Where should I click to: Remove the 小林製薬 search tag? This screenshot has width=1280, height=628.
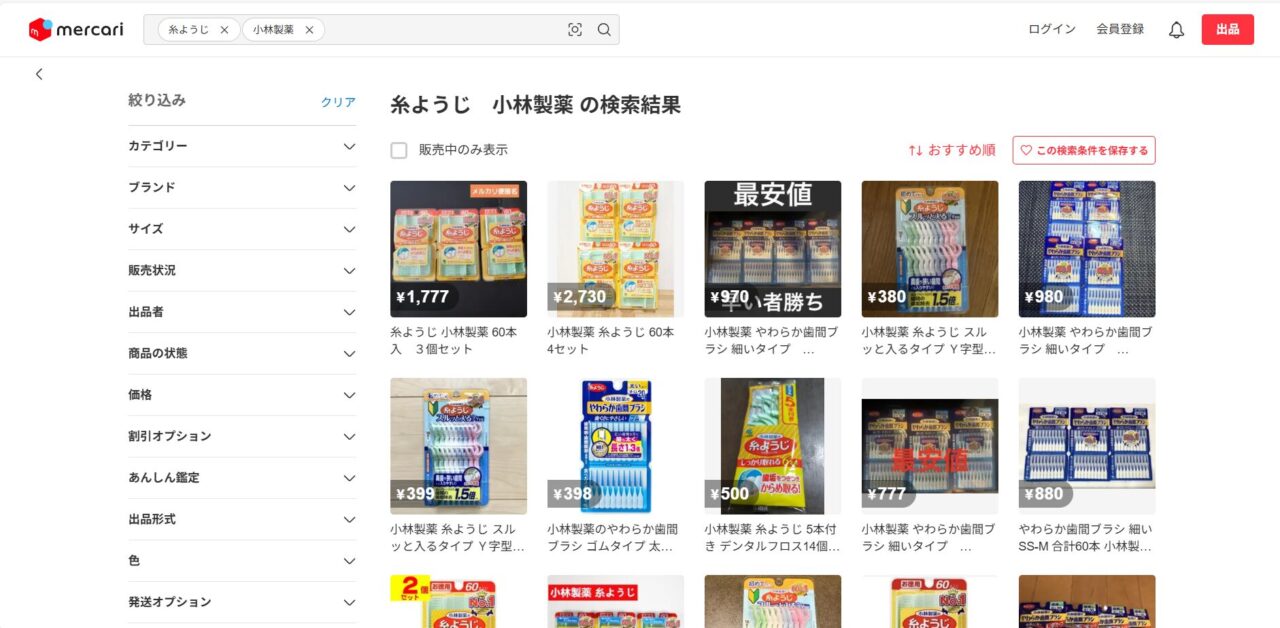point(309,30)
